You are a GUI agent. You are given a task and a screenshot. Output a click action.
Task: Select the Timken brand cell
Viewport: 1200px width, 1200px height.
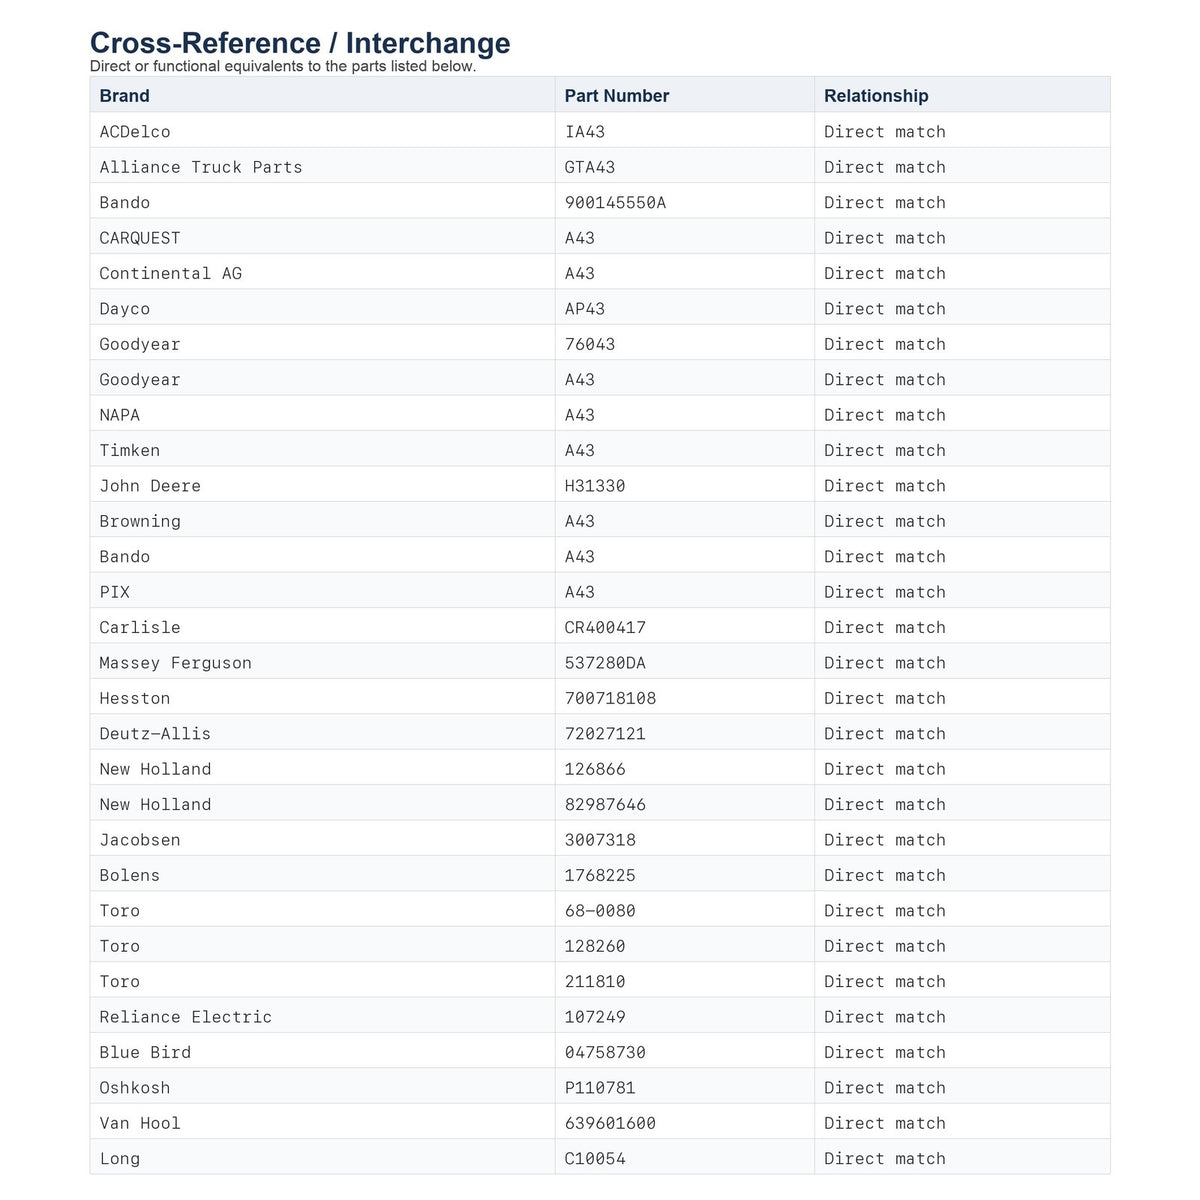point(322,449)
